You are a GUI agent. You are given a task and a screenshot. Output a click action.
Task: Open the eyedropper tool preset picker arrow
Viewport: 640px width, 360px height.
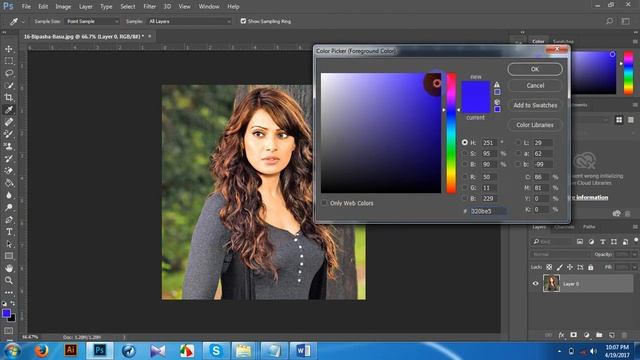pyautogui.click(x=23, y=22)
